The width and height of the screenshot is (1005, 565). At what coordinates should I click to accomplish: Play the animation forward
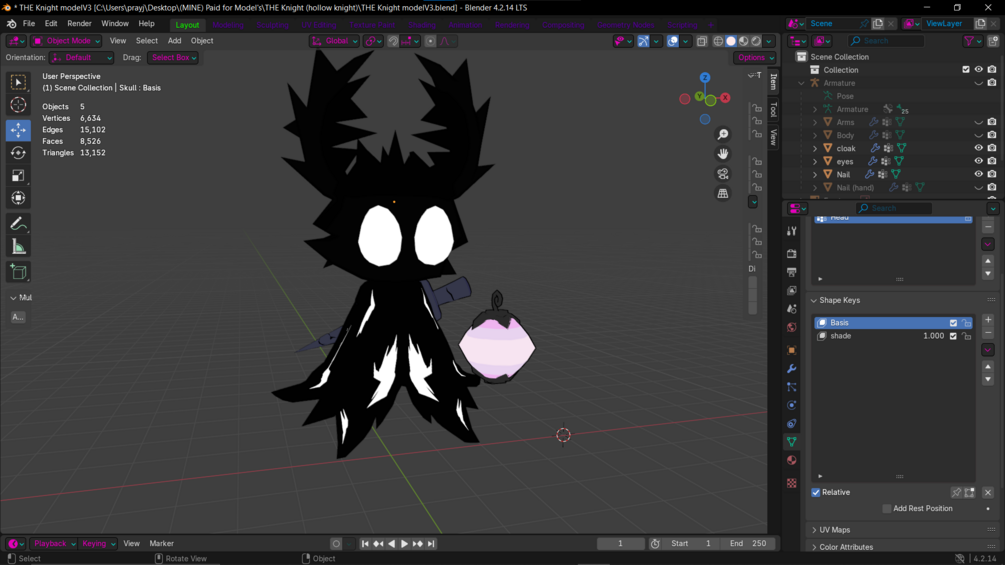click(404, 544)
